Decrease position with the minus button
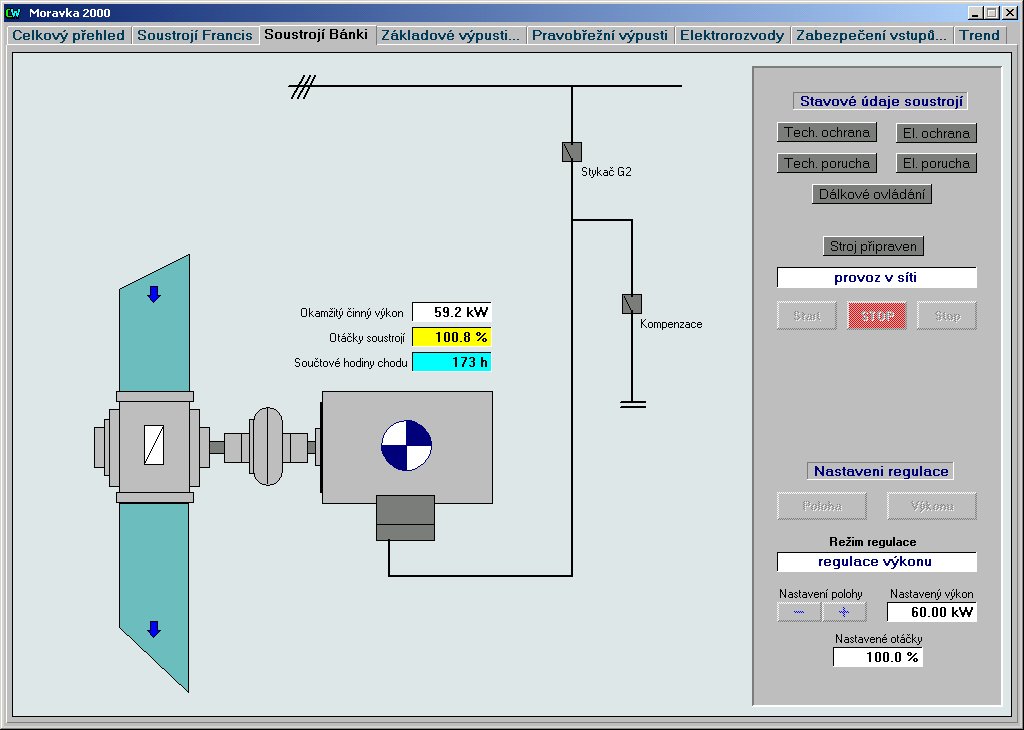This screenshot has height=730, width=1024. point(799,612)
